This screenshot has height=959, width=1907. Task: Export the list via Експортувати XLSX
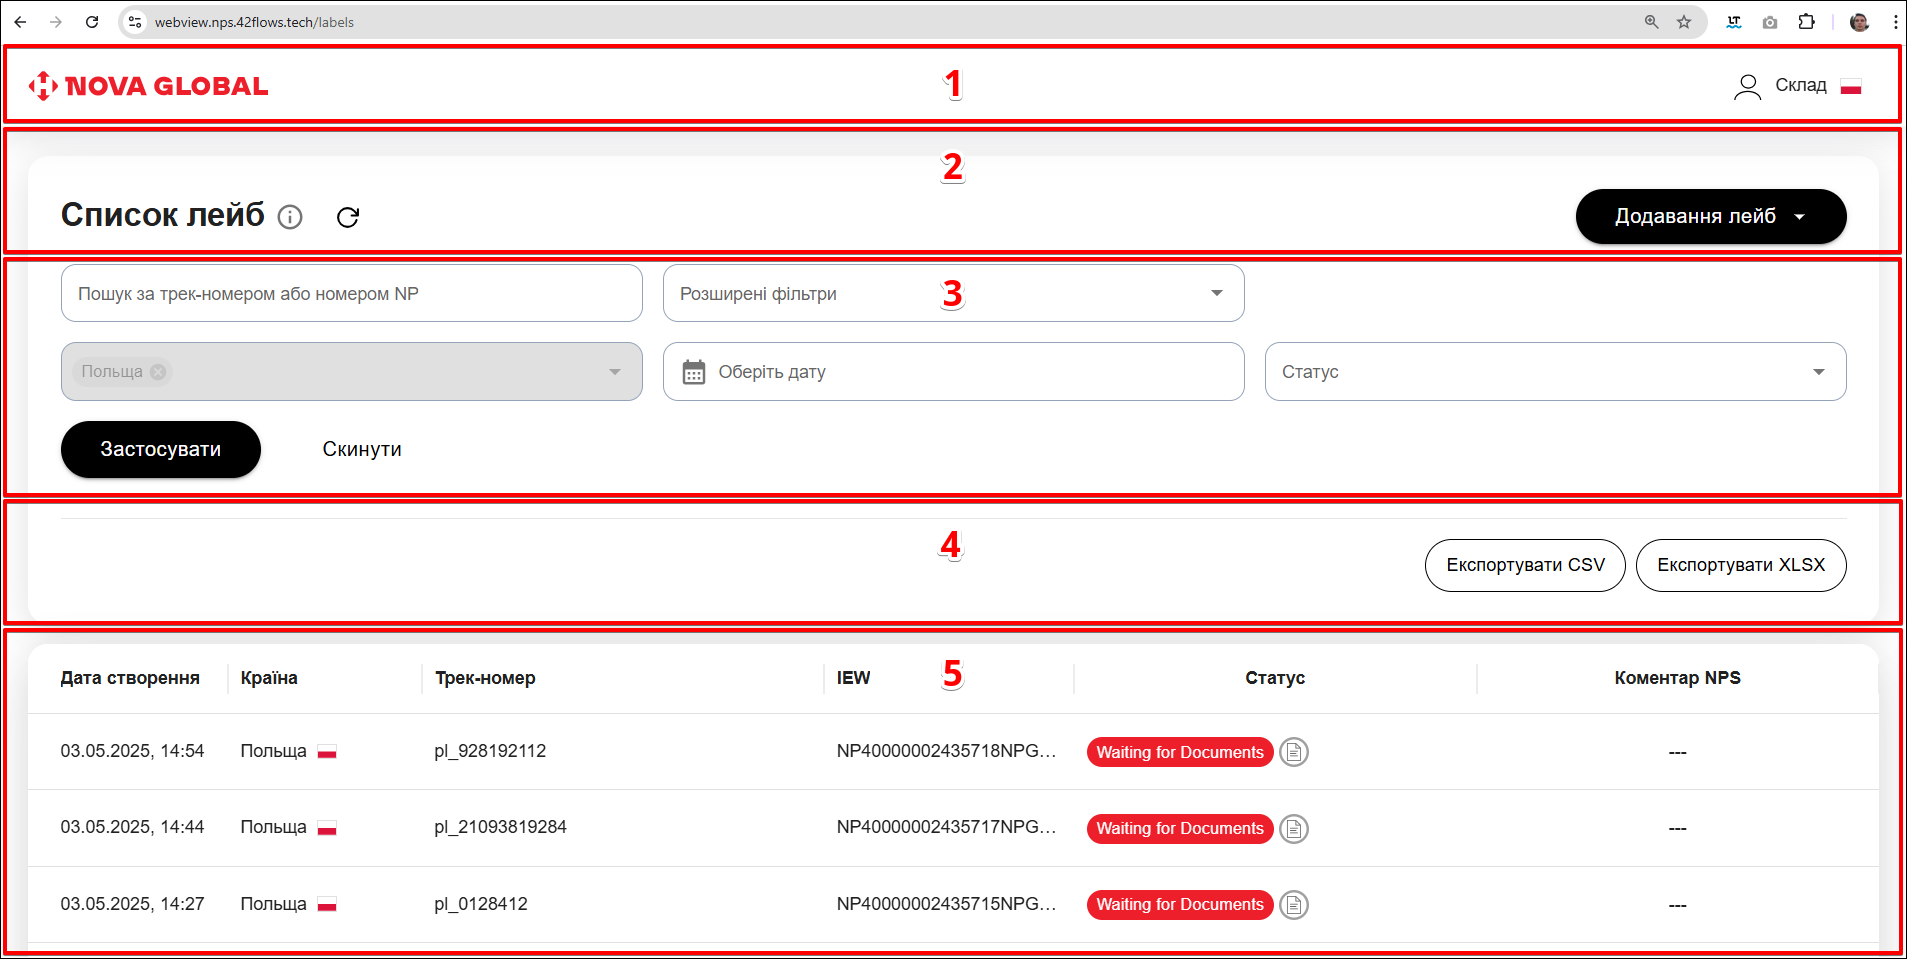(x=1740, y=565)
